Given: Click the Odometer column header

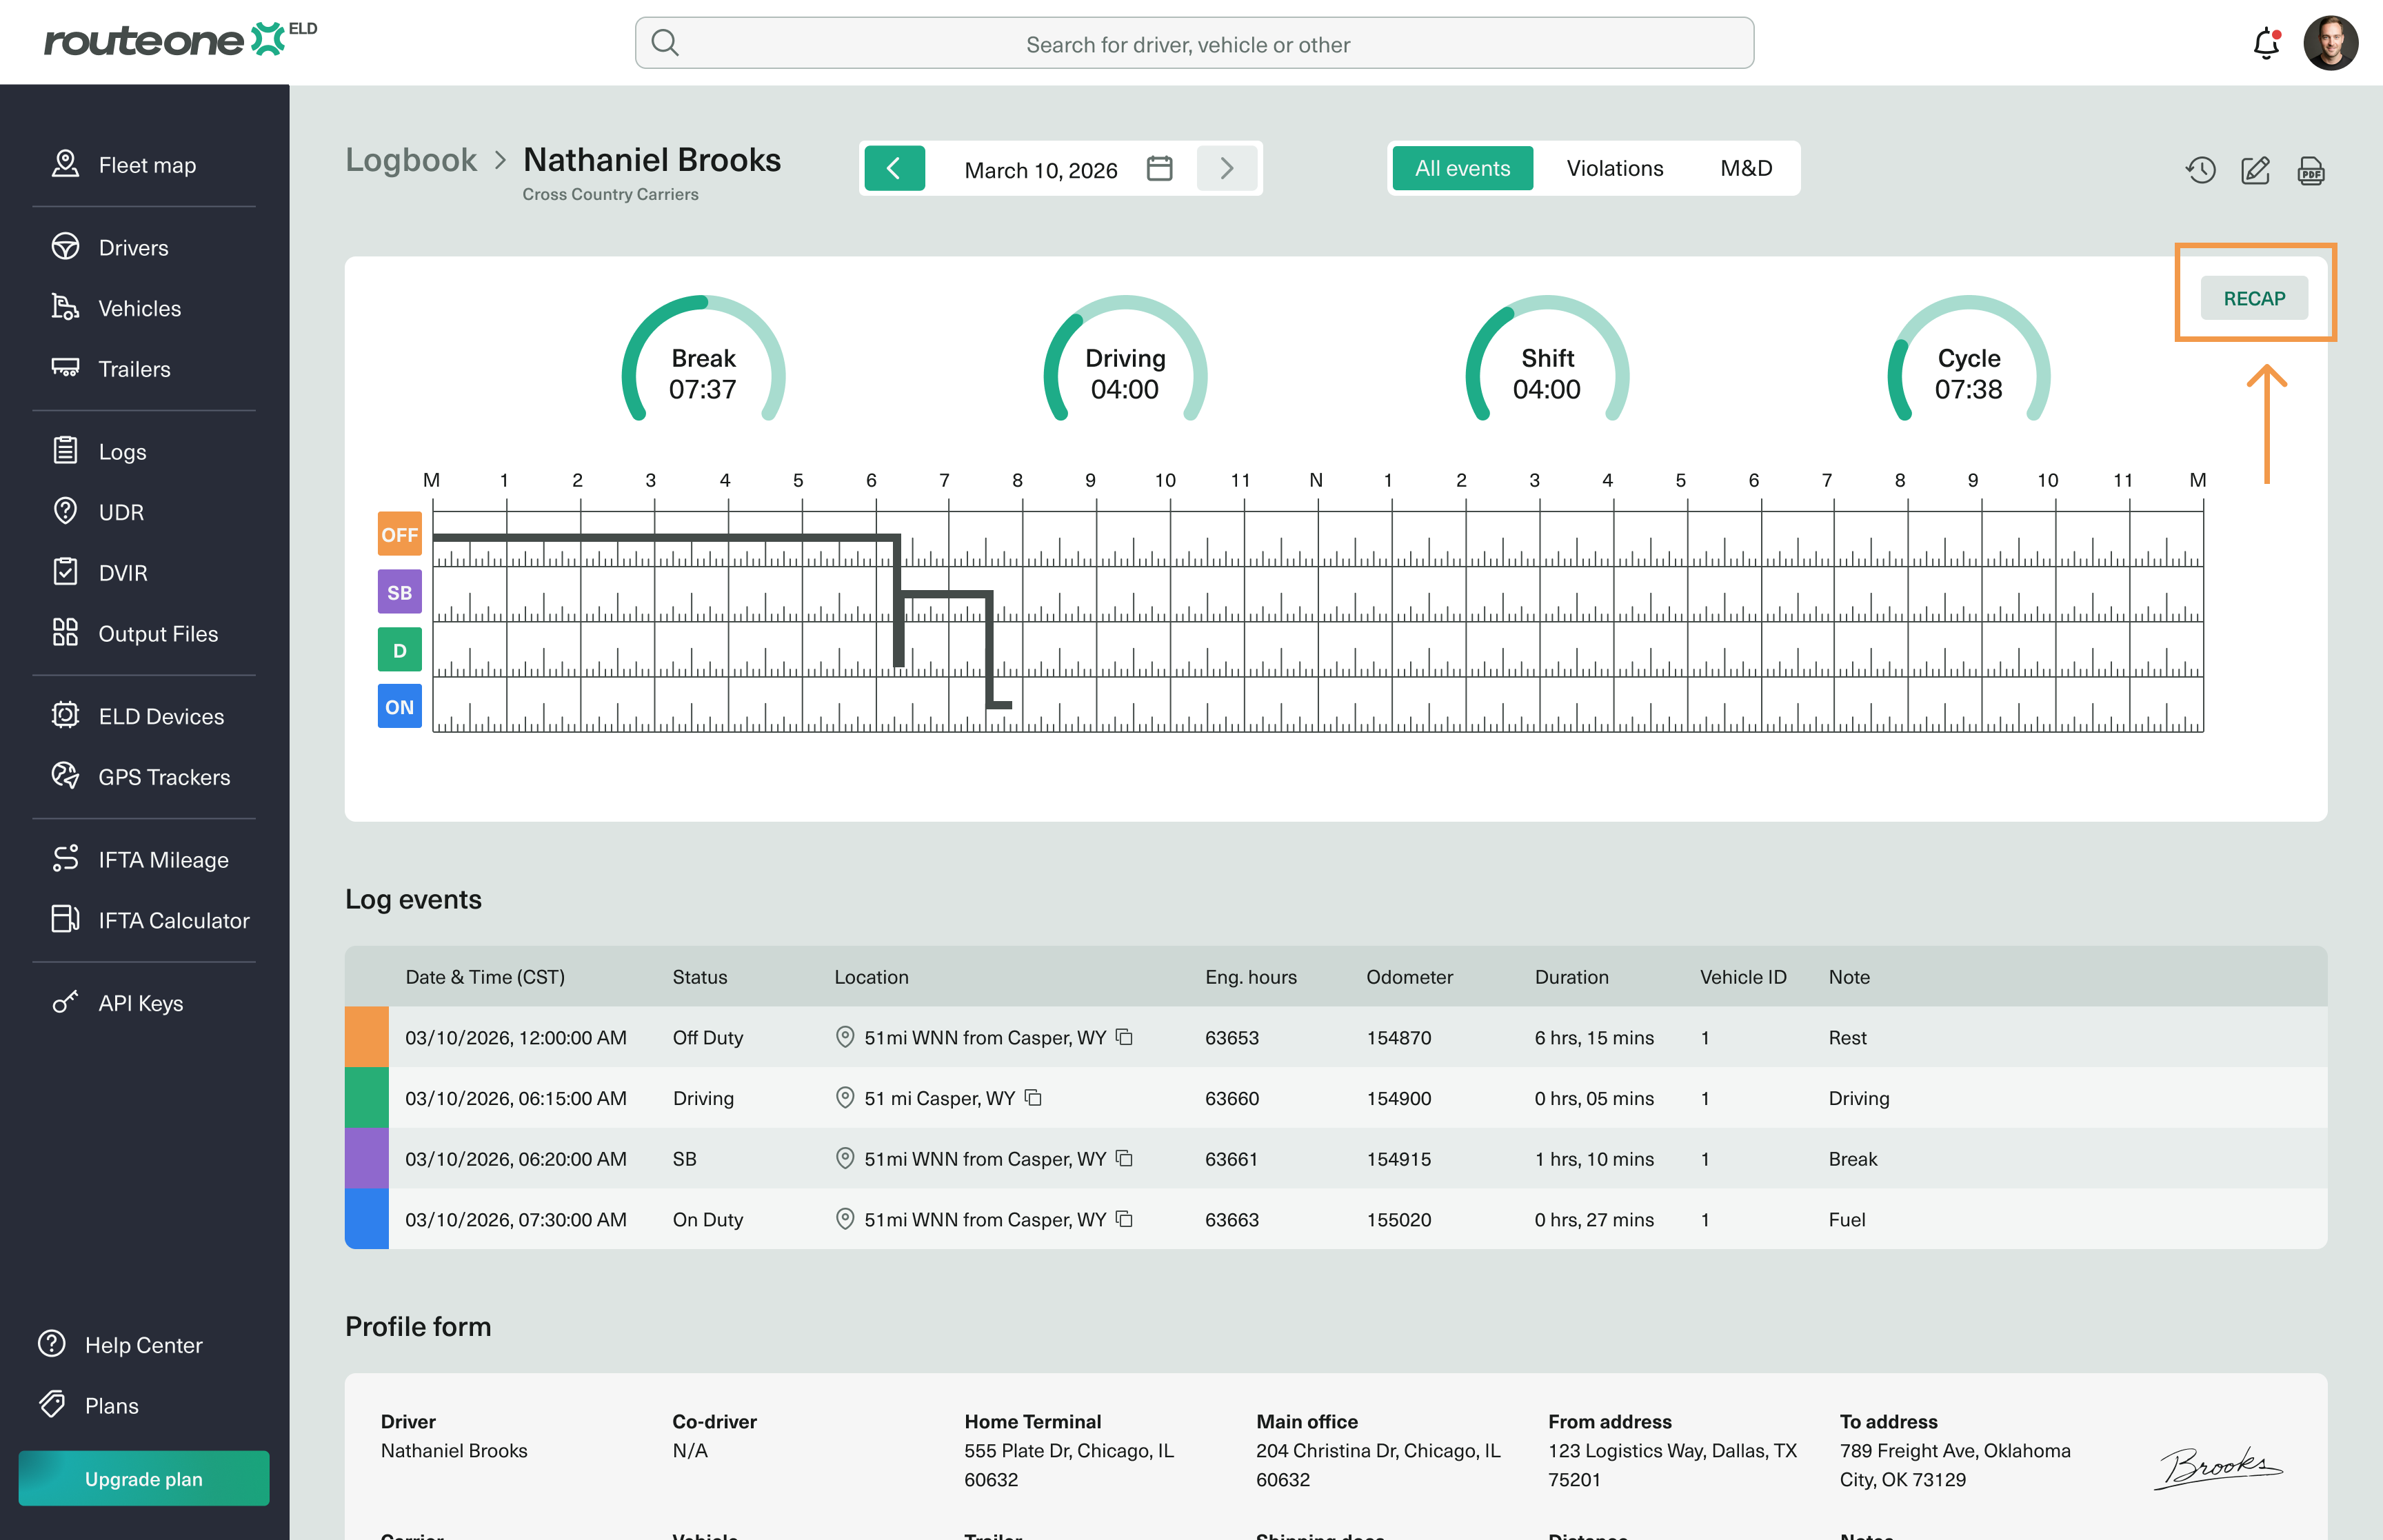Looking at the screenshot, I should [1409, 977].
